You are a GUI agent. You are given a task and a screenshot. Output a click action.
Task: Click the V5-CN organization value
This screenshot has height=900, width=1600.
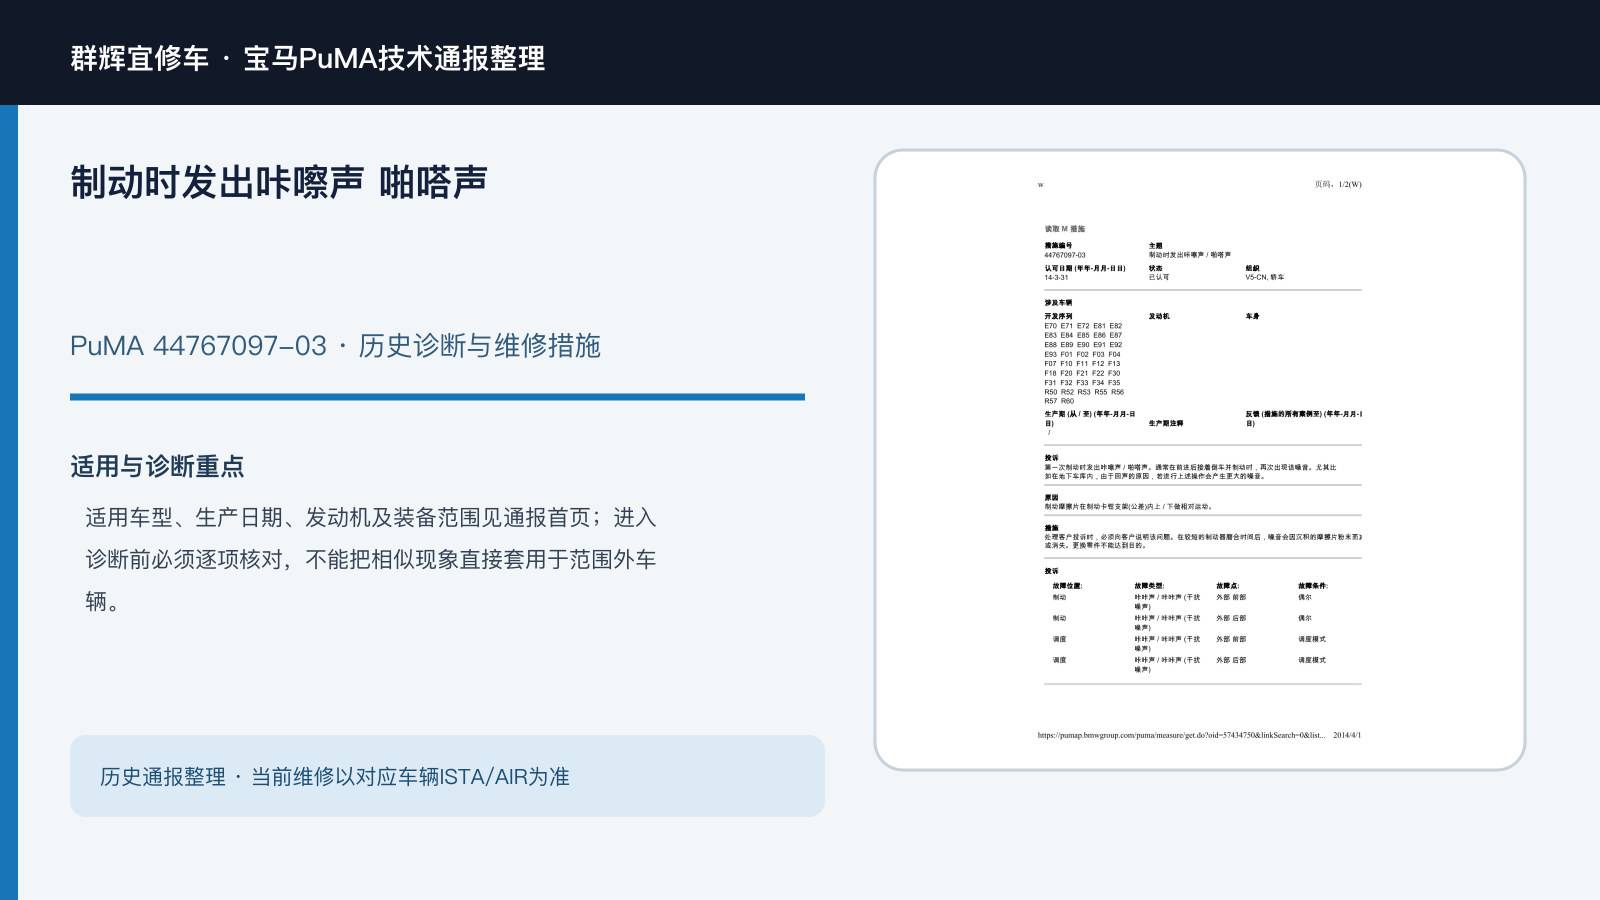1265,277
